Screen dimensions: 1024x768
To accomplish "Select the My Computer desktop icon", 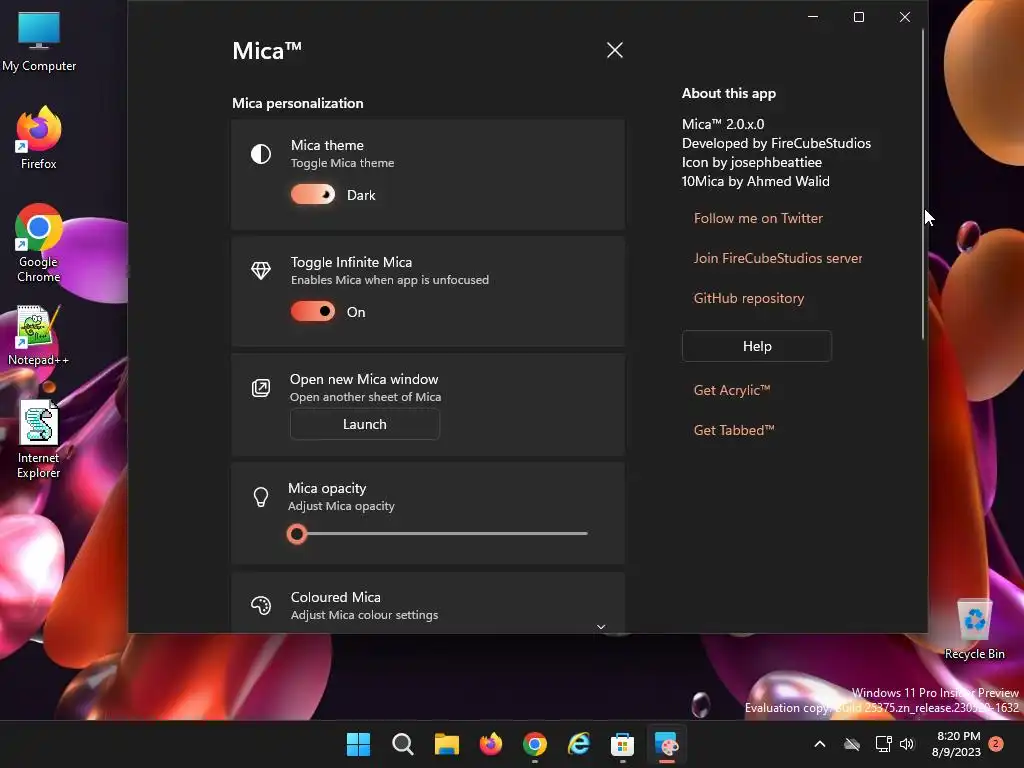I will coord(39,42).
